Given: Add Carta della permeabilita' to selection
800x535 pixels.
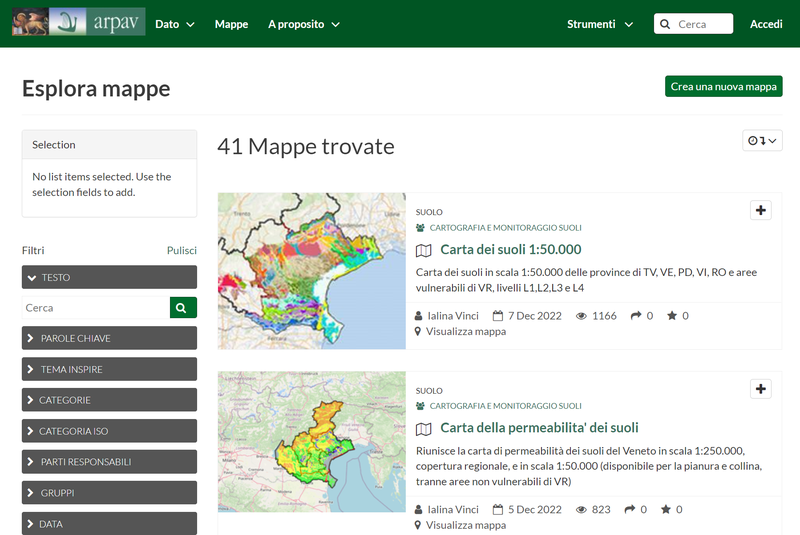Looking at the screenshot, I should [x=760, y=389].
